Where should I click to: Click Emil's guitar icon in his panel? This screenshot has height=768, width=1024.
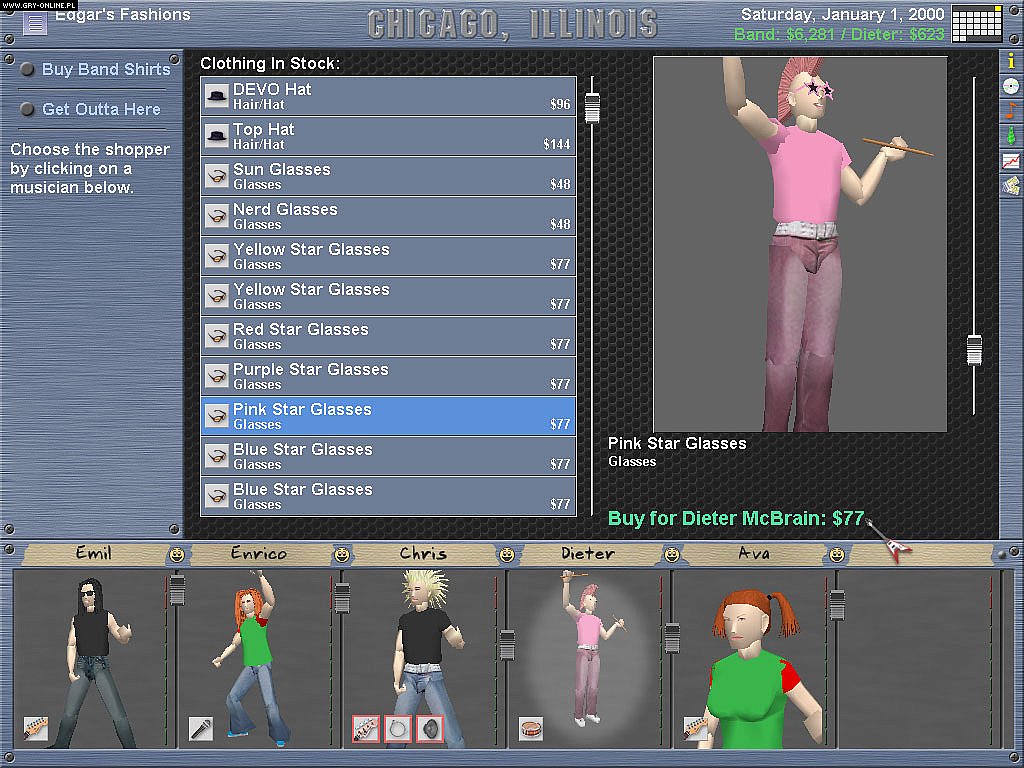point(38,731)
